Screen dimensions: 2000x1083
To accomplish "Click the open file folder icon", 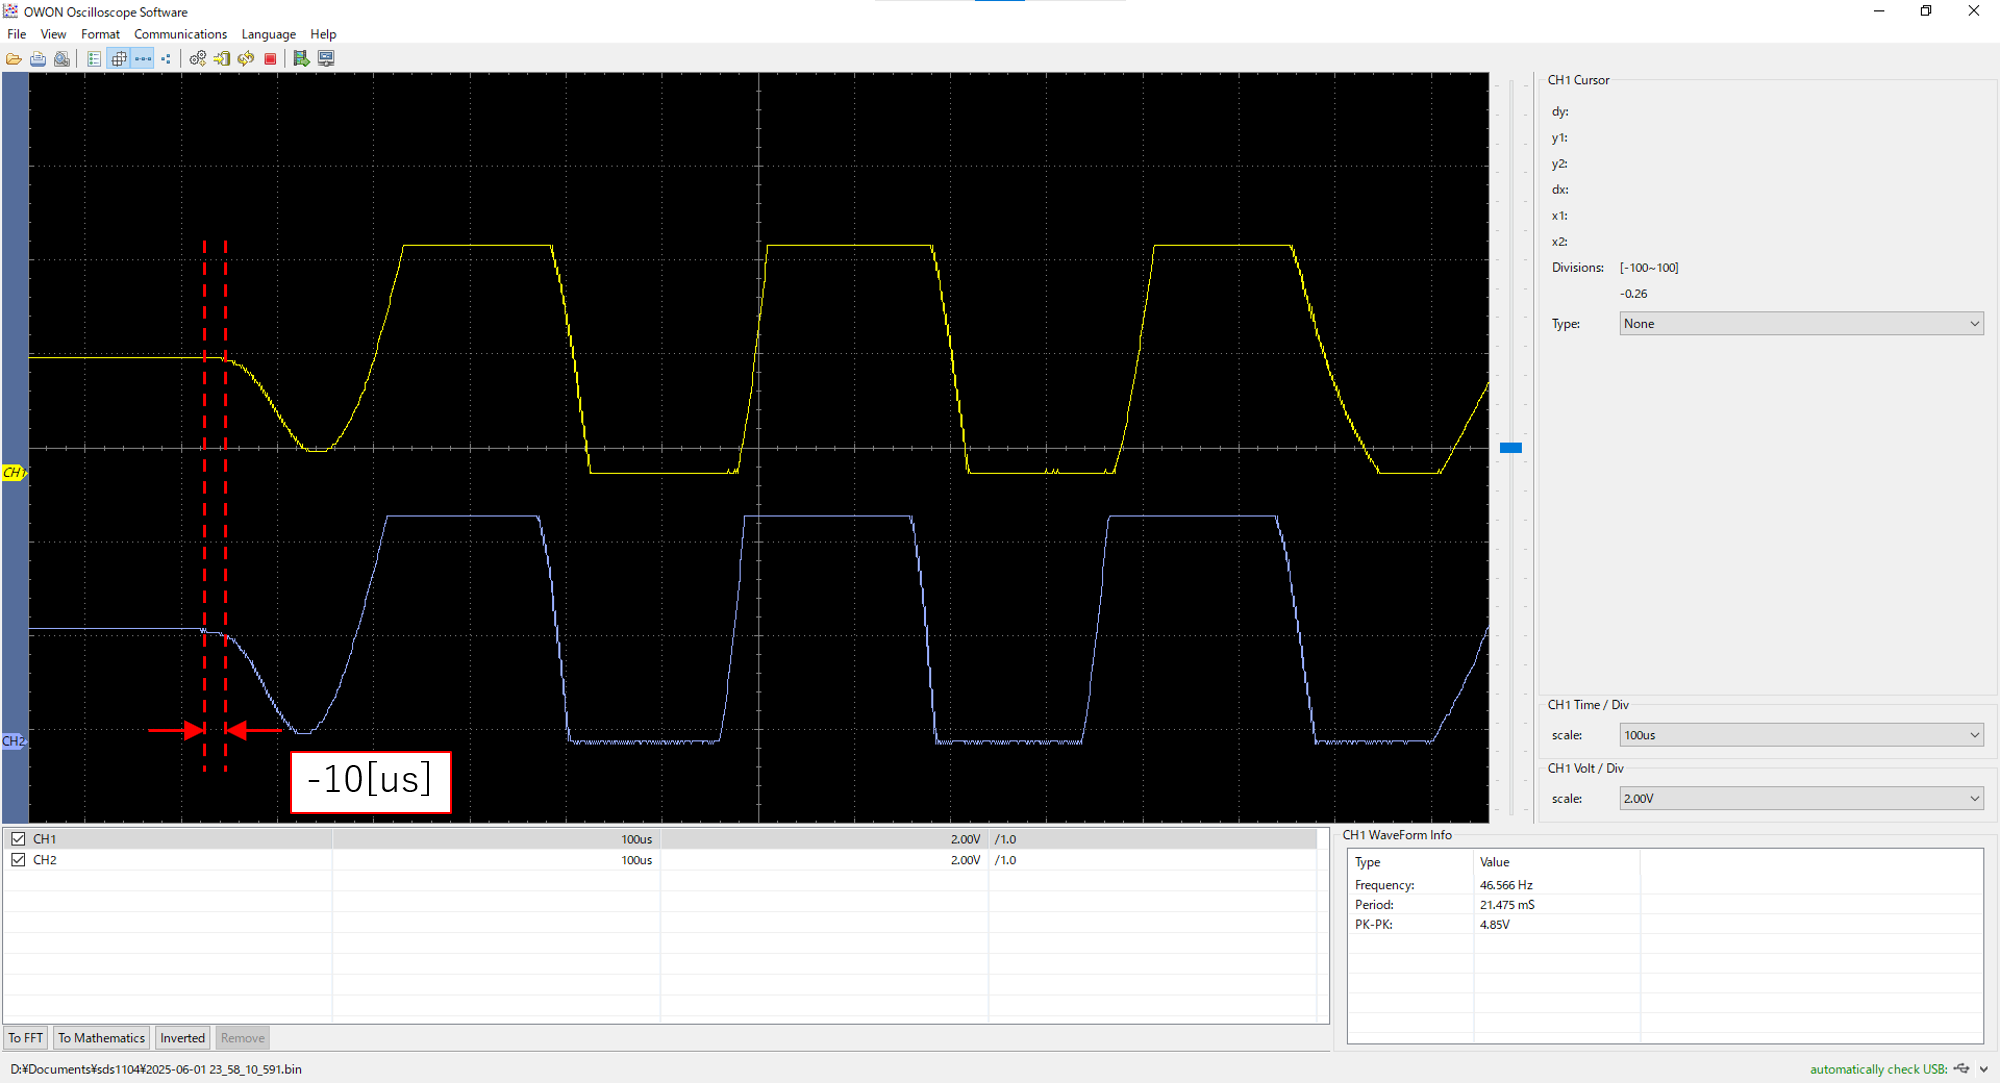I will coord(14,59).
